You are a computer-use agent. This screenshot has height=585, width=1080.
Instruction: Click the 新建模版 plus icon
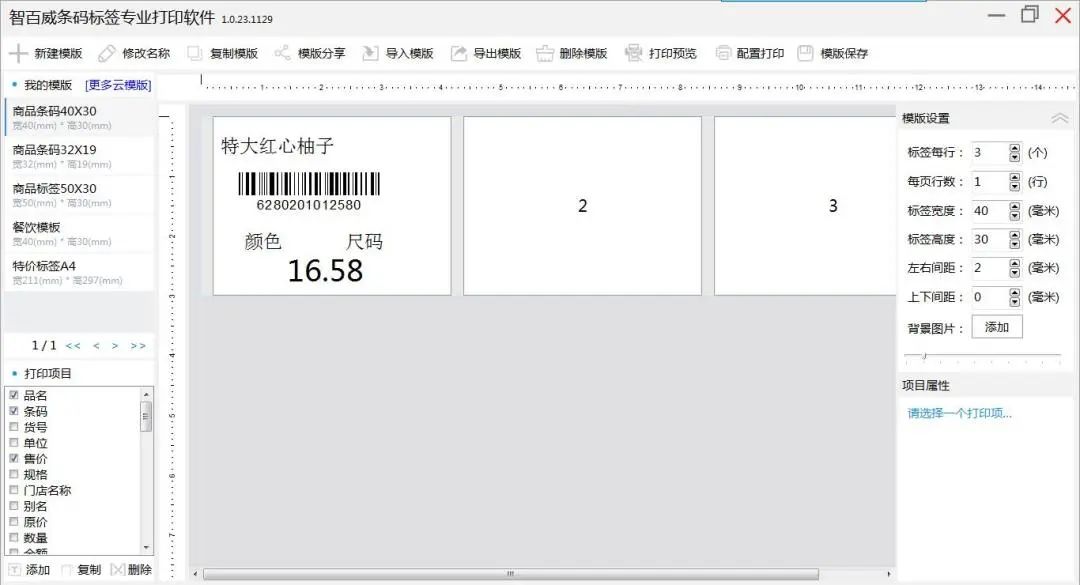pyautogui.click(x=18, y=53)
